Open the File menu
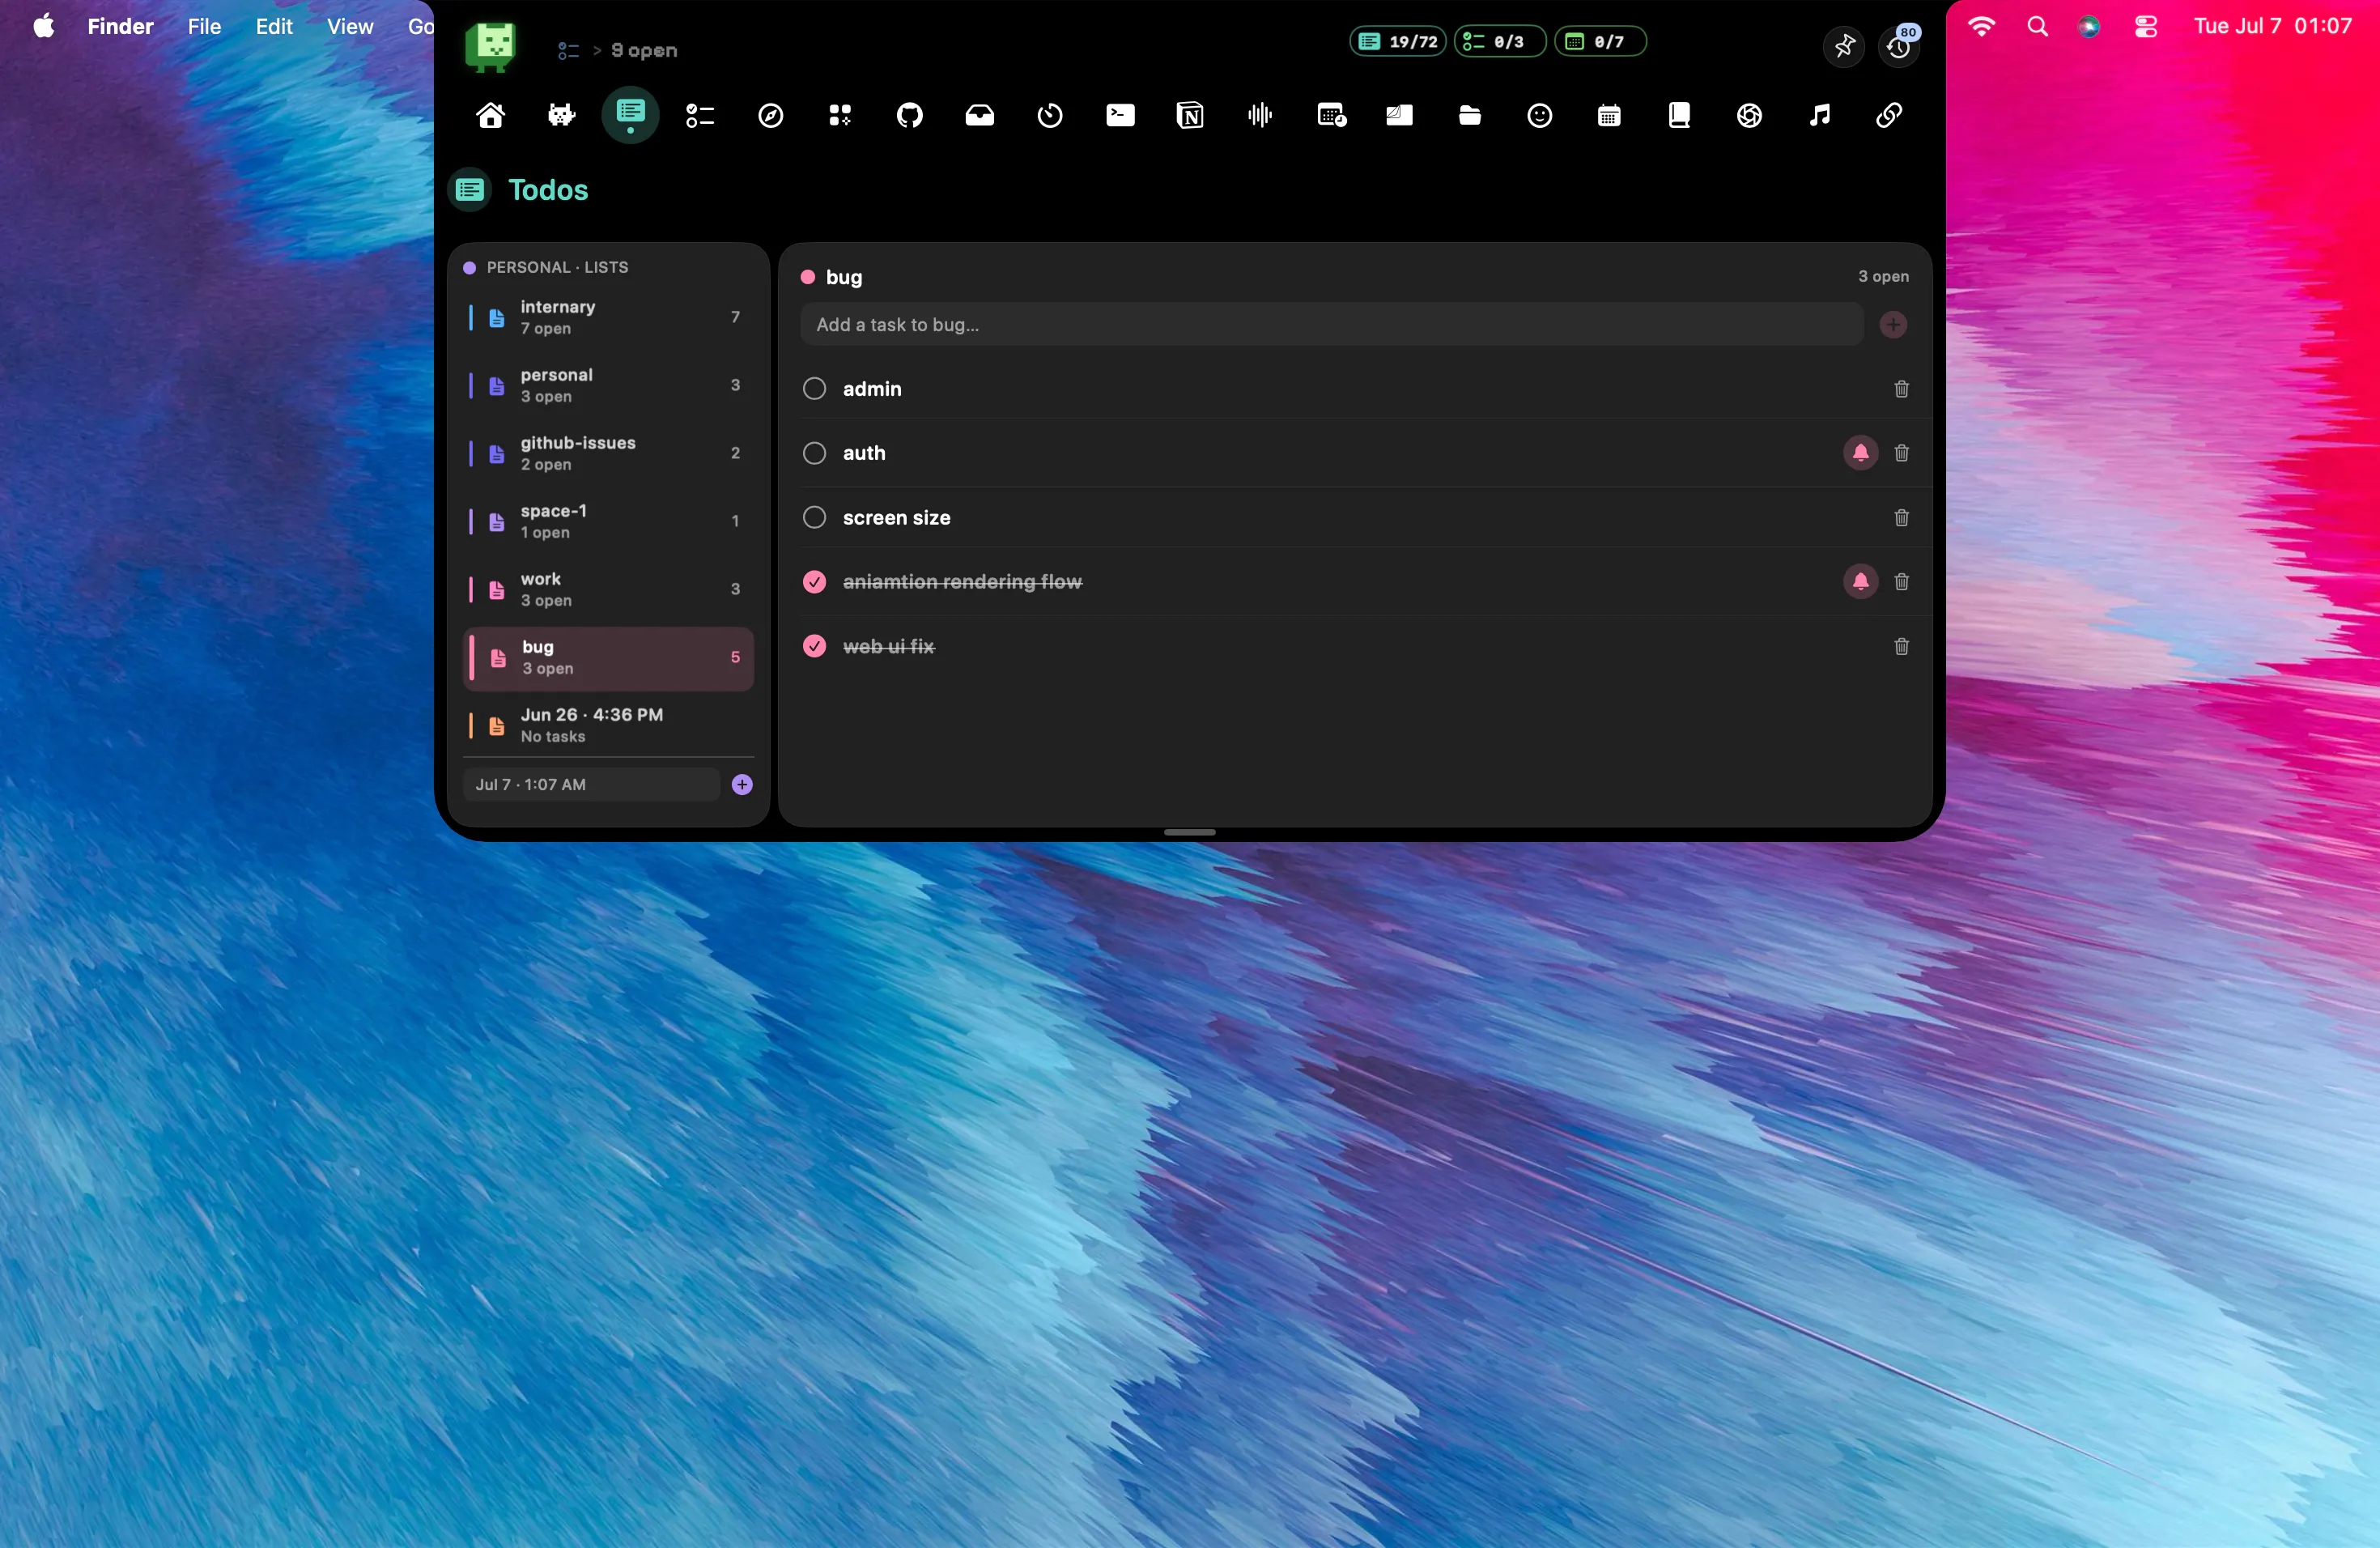This screenshot has height=1548, width=2380. [x=204, y=26]
